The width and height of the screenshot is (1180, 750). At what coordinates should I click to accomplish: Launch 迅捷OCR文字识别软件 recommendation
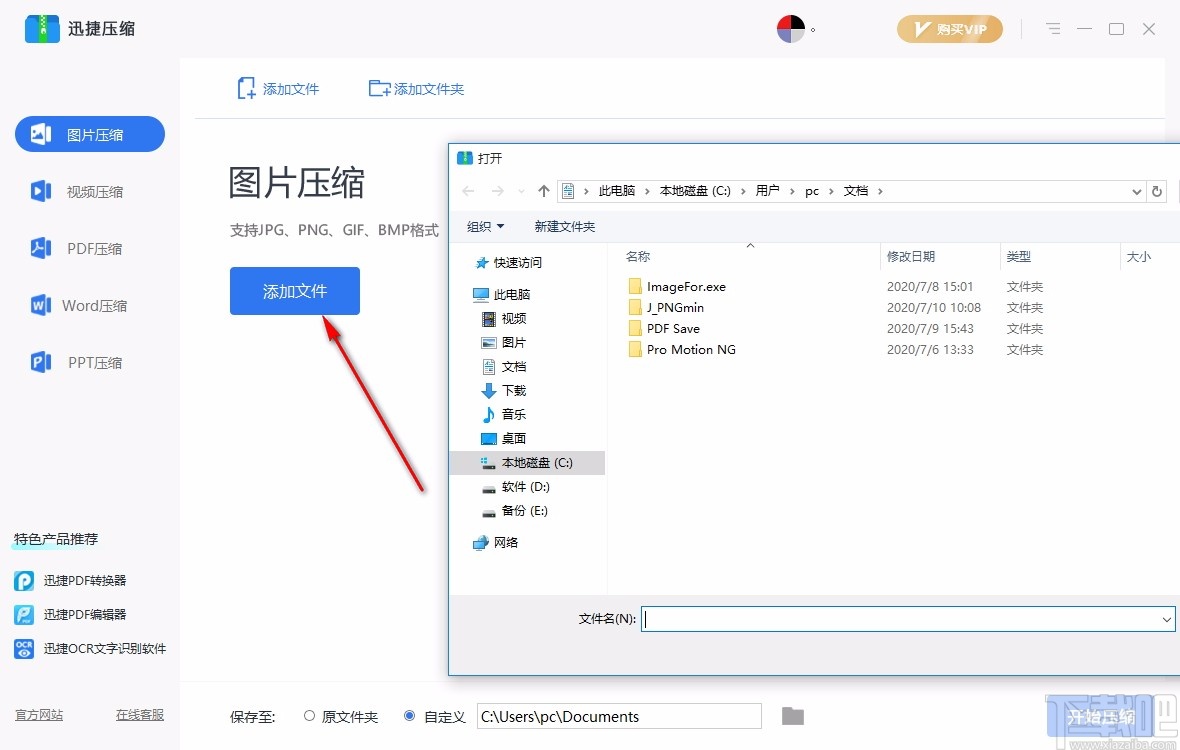(94, 648)
